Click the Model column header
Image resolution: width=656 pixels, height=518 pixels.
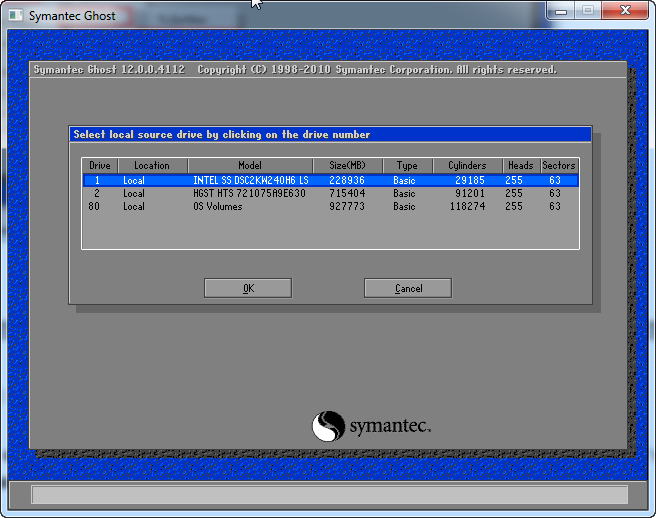click(x=250, y=166)
